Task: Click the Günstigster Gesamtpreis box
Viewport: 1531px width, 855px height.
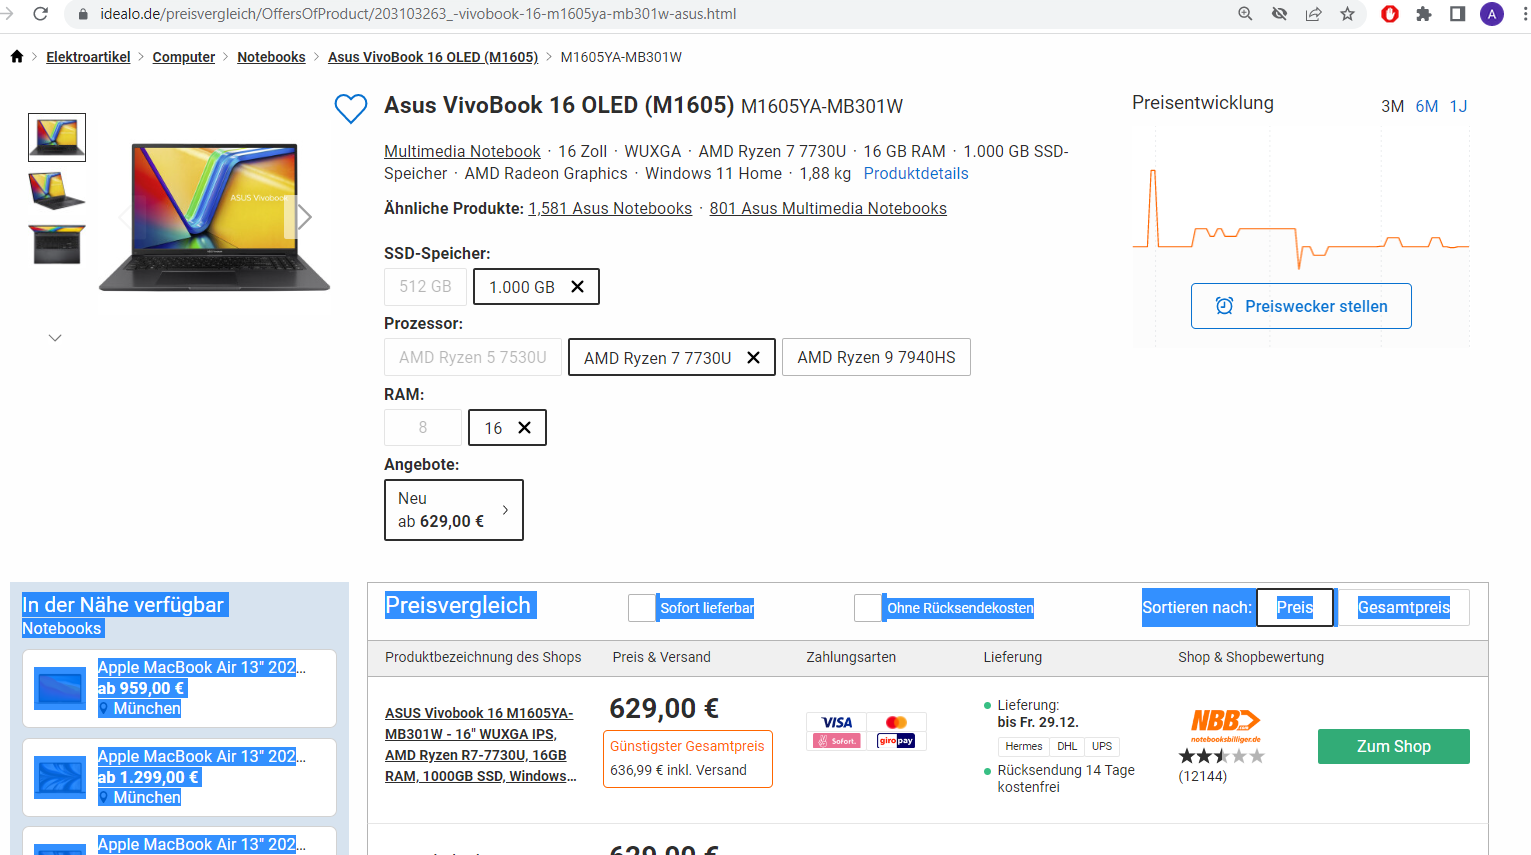Action: (x=687, y=758)
